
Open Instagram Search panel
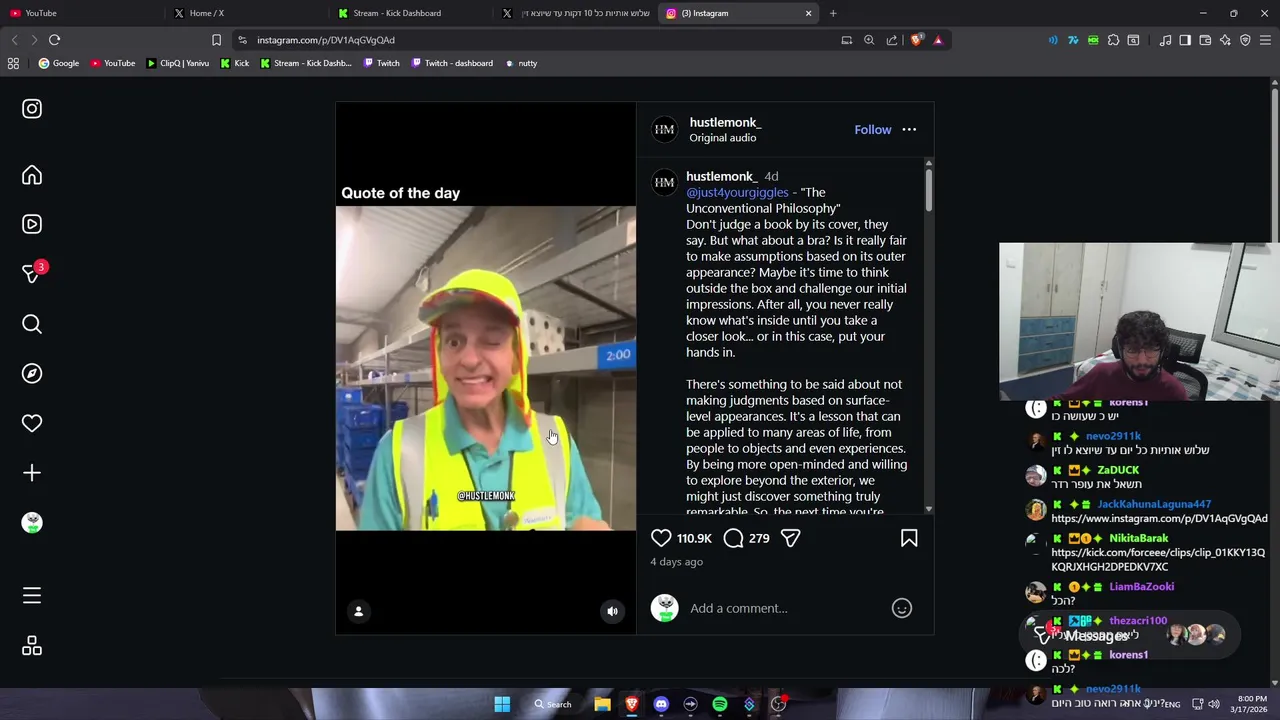pos(32,324)
